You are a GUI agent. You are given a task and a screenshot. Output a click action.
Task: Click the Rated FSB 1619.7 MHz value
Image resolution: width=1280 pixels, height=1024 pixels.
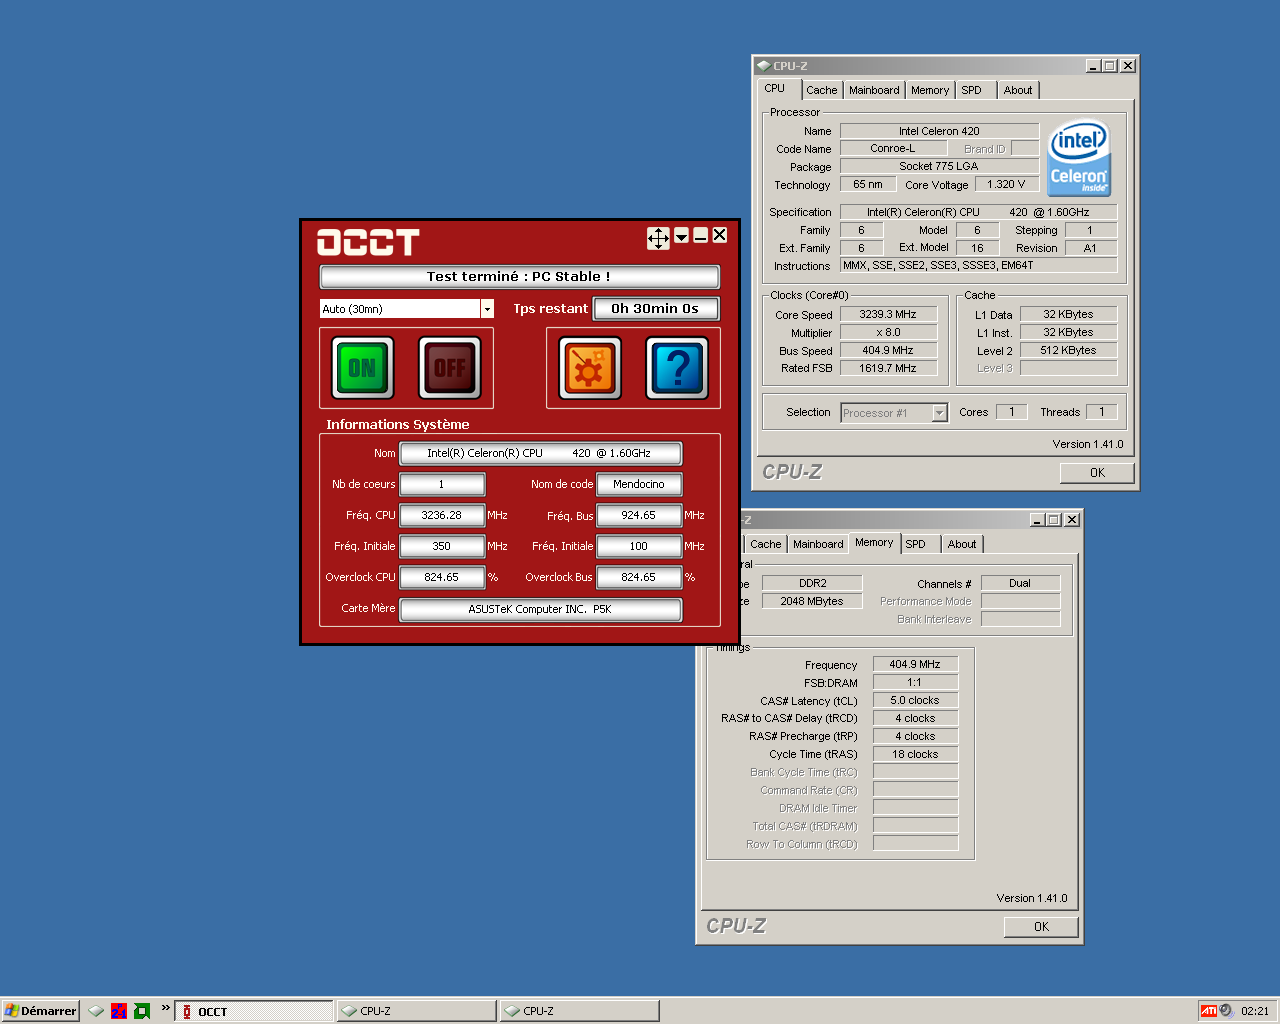888,368
